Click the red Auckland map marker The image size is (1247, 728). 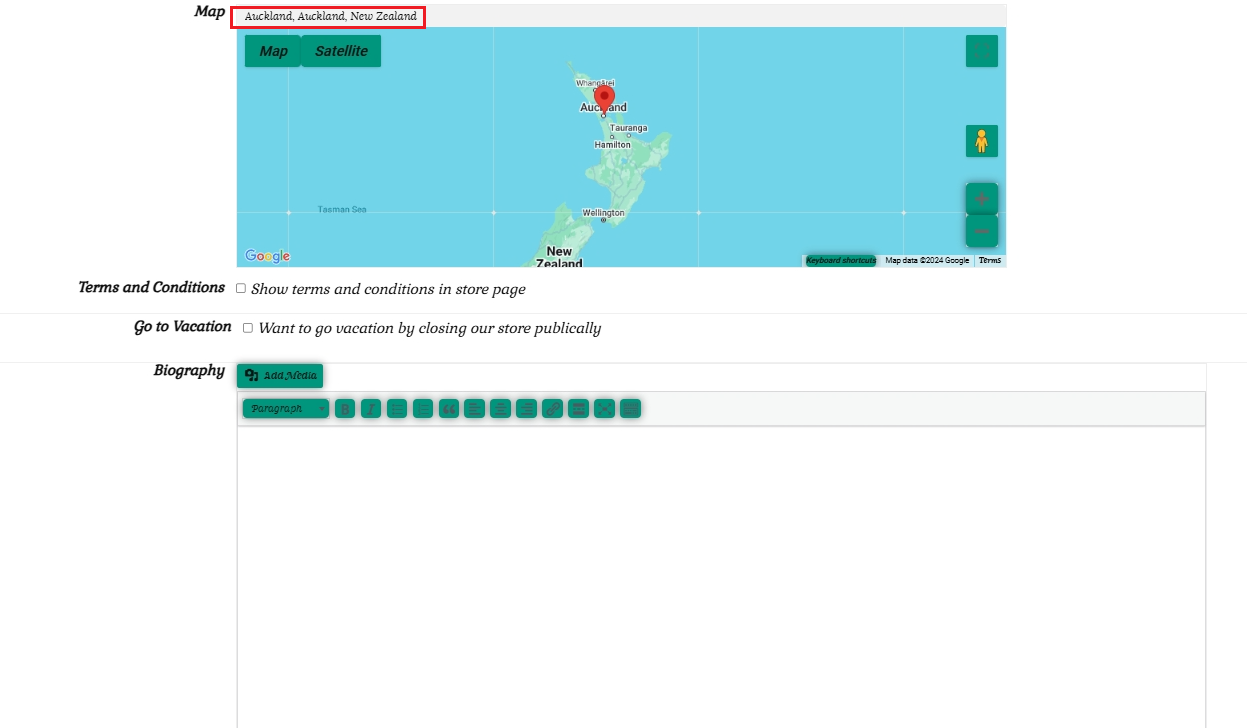[x=604, y=100]
